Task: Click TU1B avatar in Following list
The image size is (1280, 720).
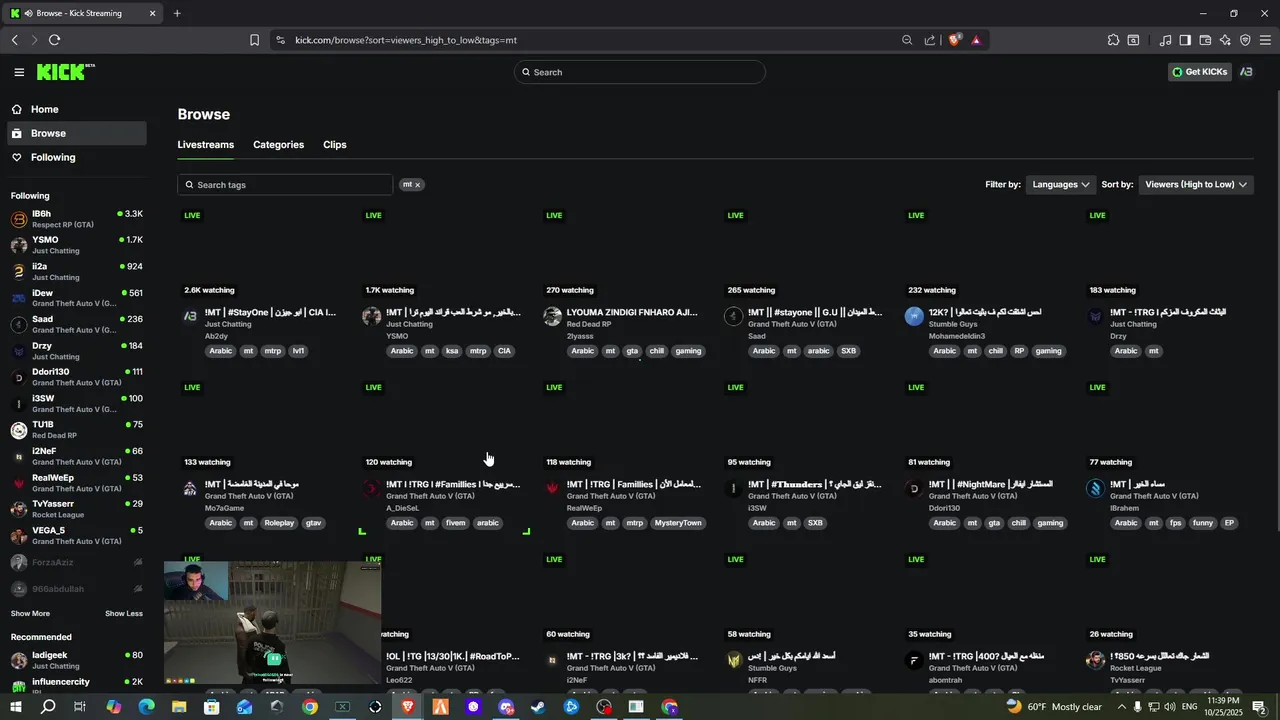Action: click(x=18, y=430)
